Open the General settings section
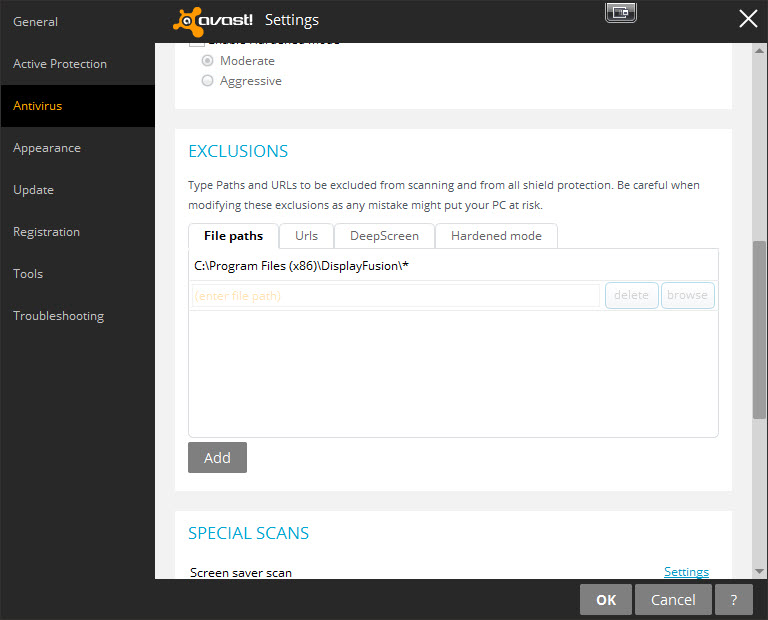 tap(35, 21)
